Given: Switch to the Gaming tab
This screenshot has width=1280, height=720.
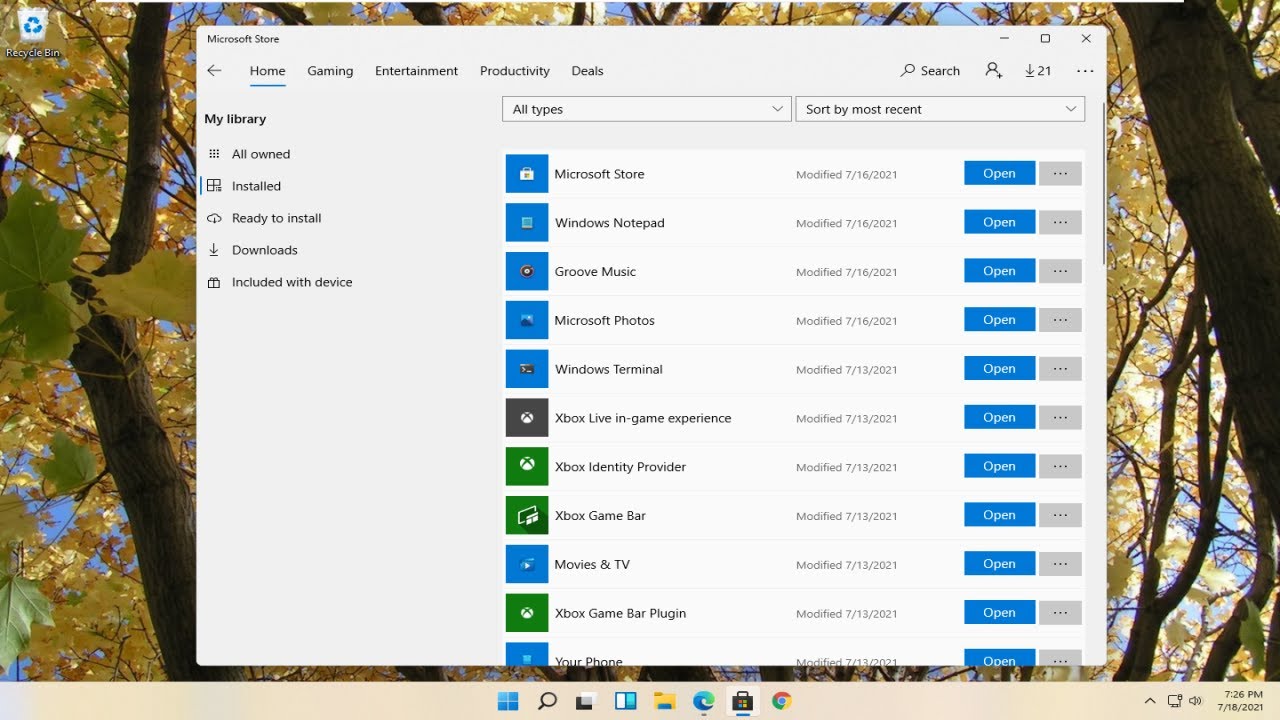Looking at the screenshot, I should [x=330, y=71].
